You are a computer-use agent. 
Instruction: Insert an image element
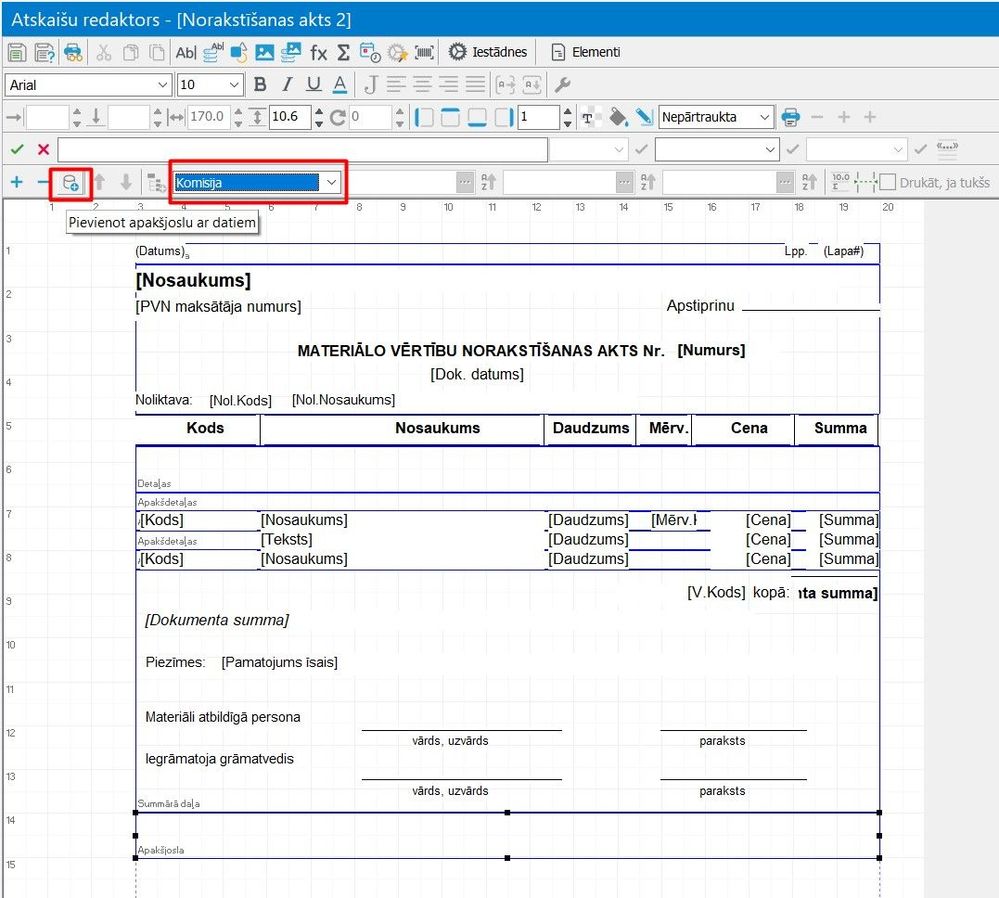[x=265, y=52]
